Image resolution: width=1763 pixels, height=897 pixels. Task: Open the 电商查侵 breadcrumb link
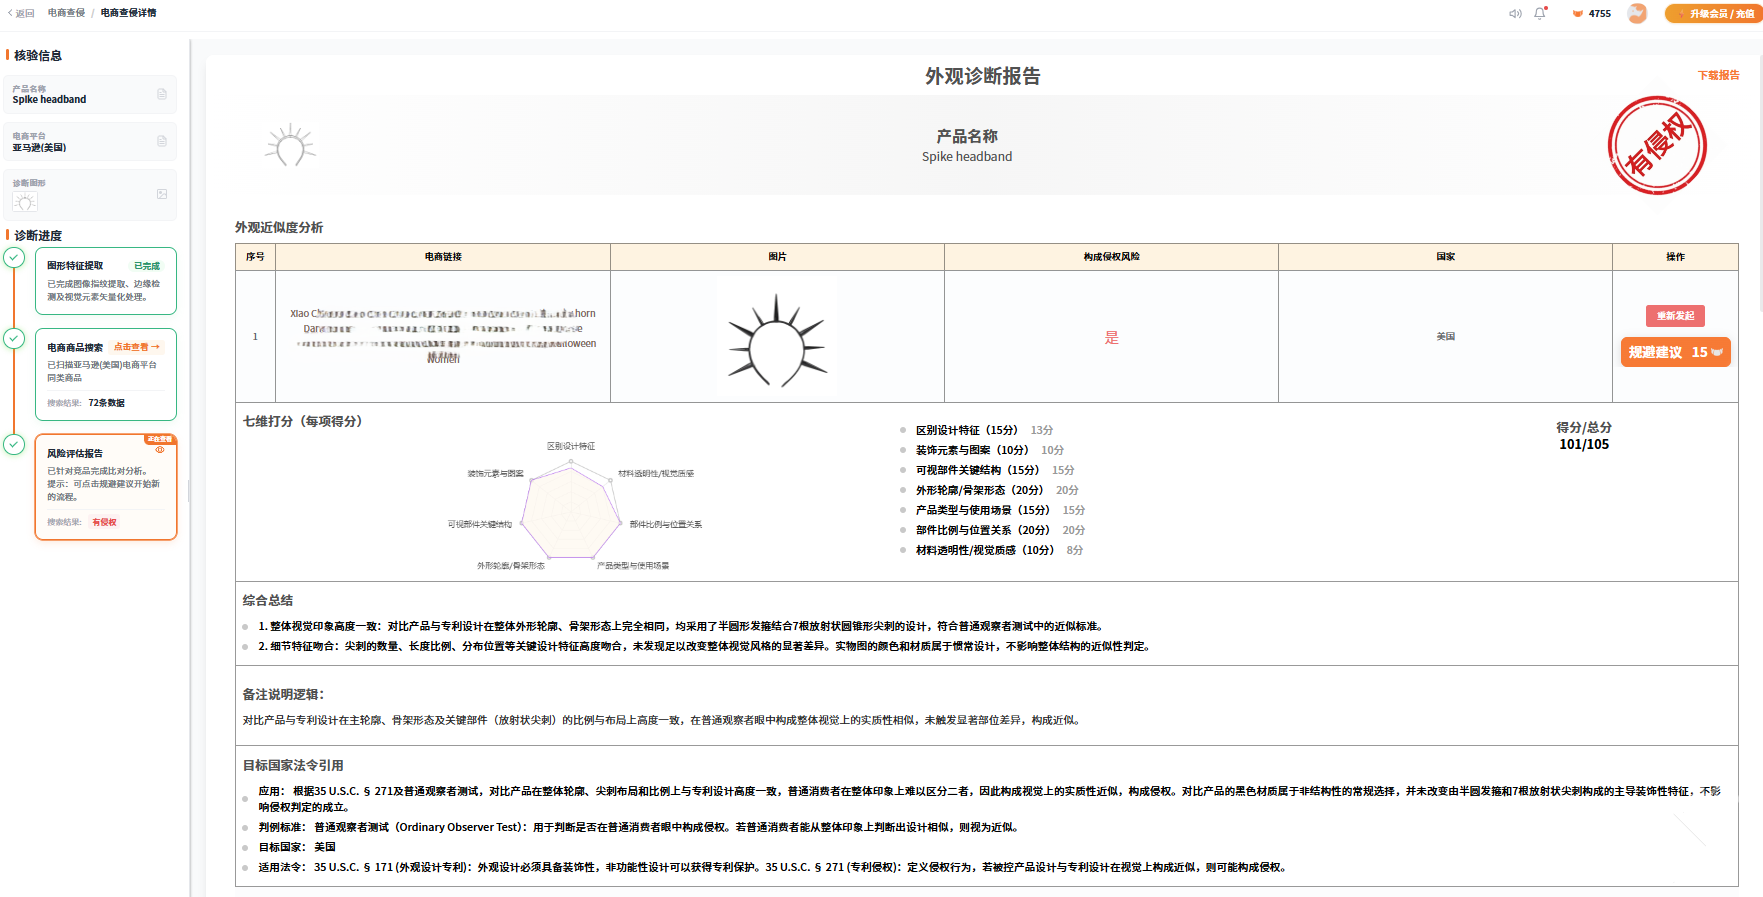66,13
